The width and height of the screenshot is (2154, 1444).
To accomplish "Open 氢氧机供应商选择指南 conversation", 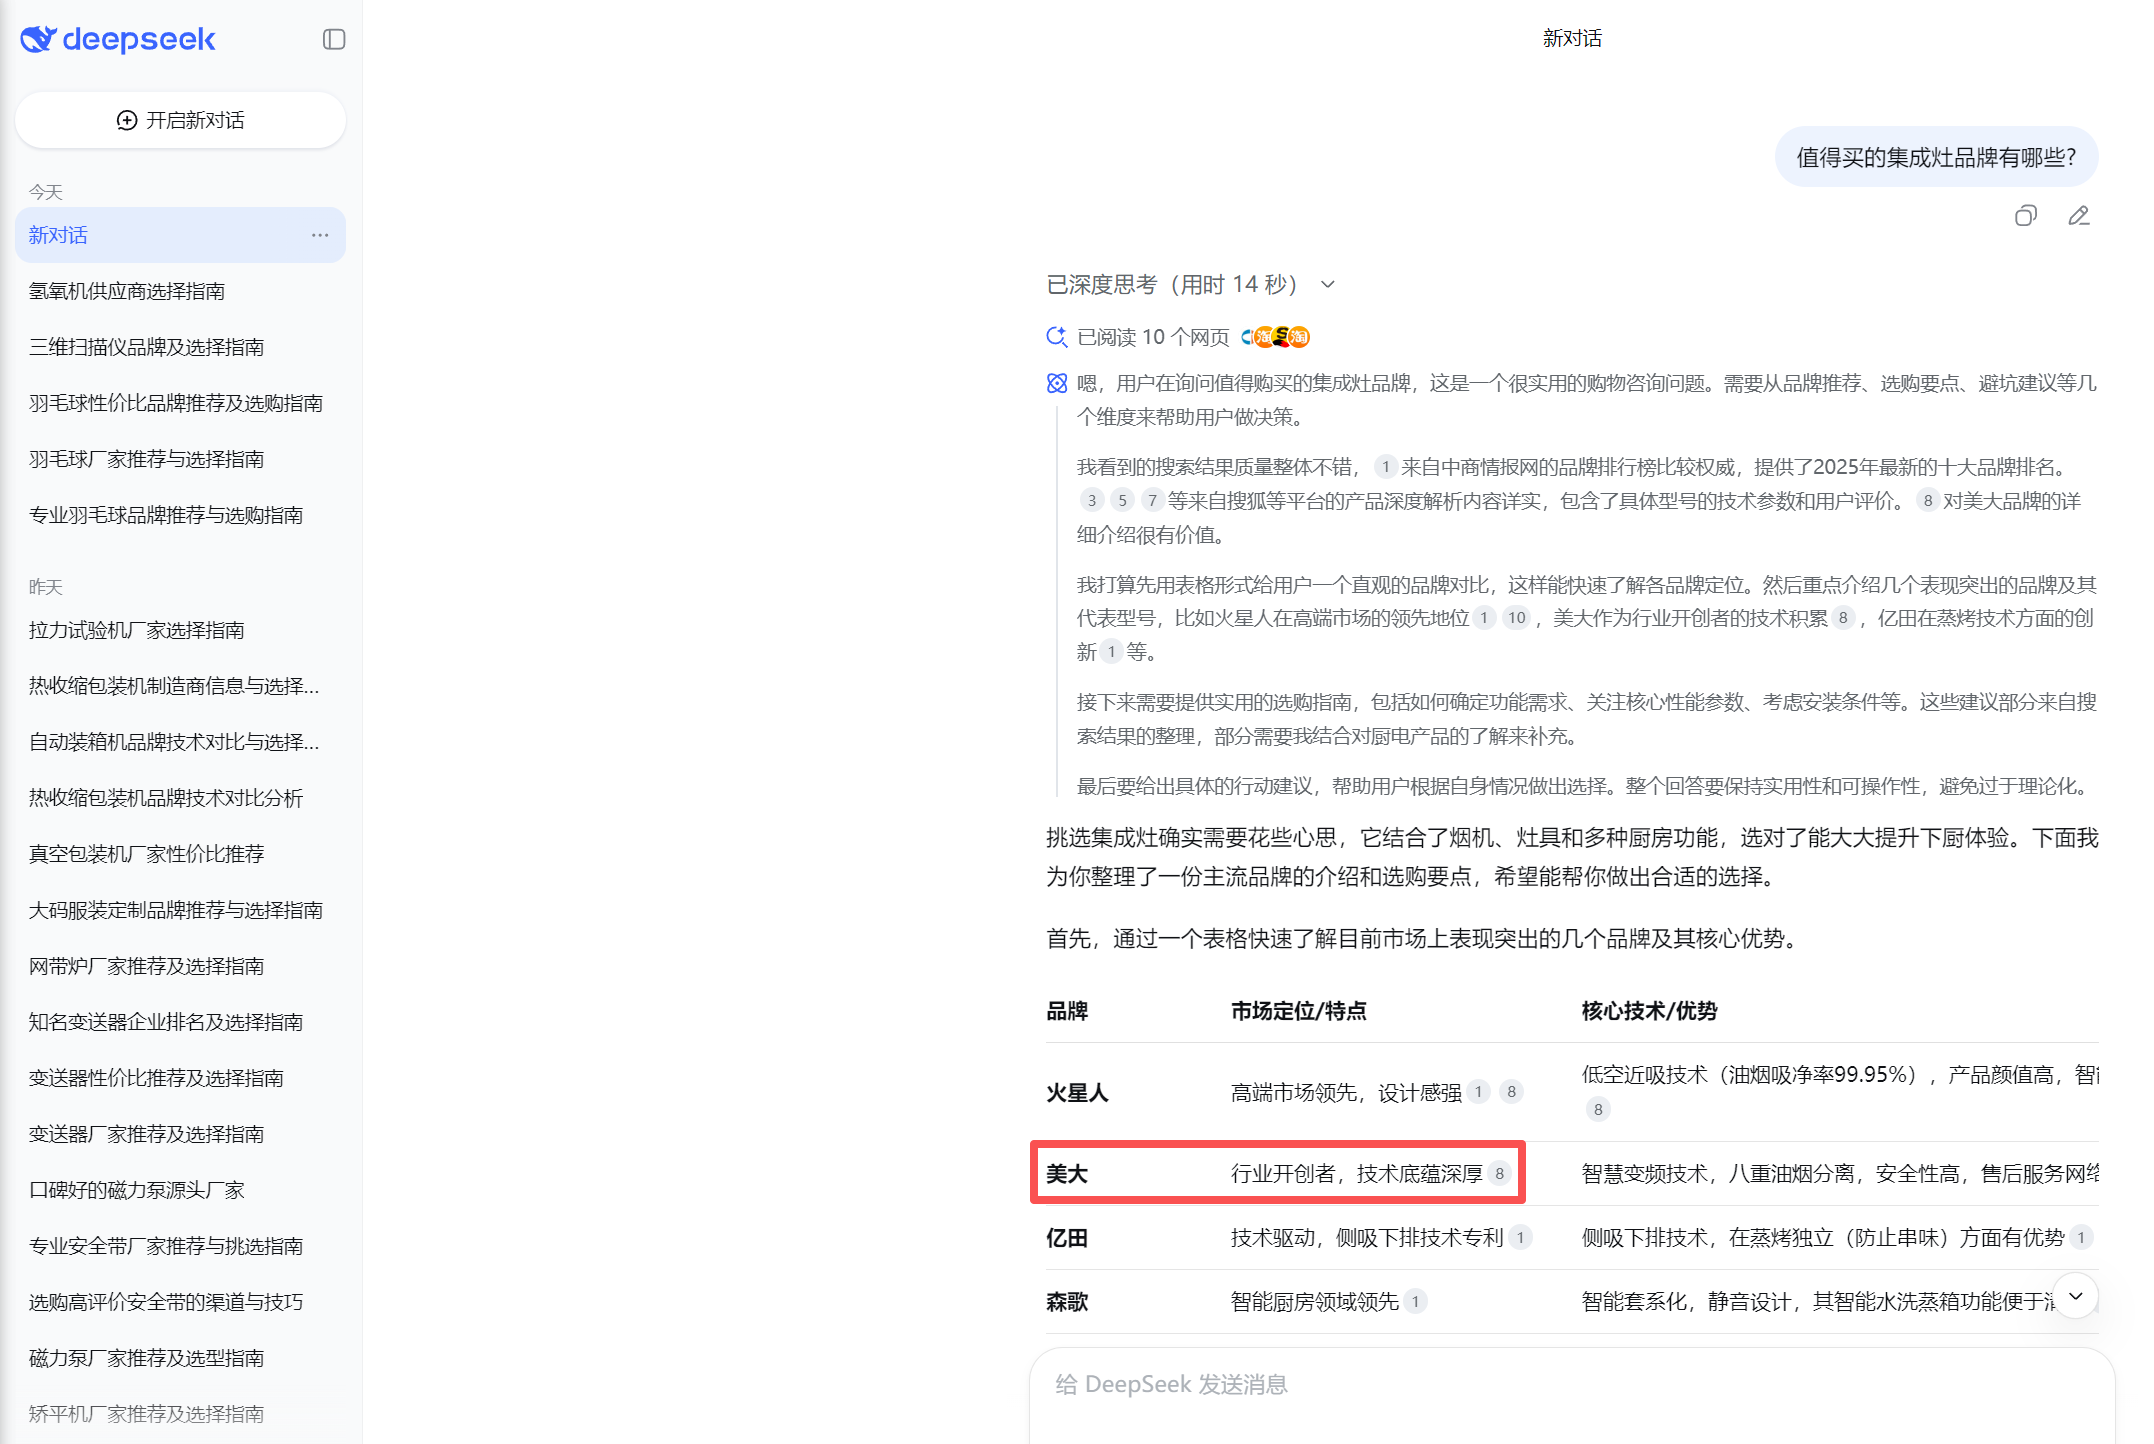I will (127, 291).
